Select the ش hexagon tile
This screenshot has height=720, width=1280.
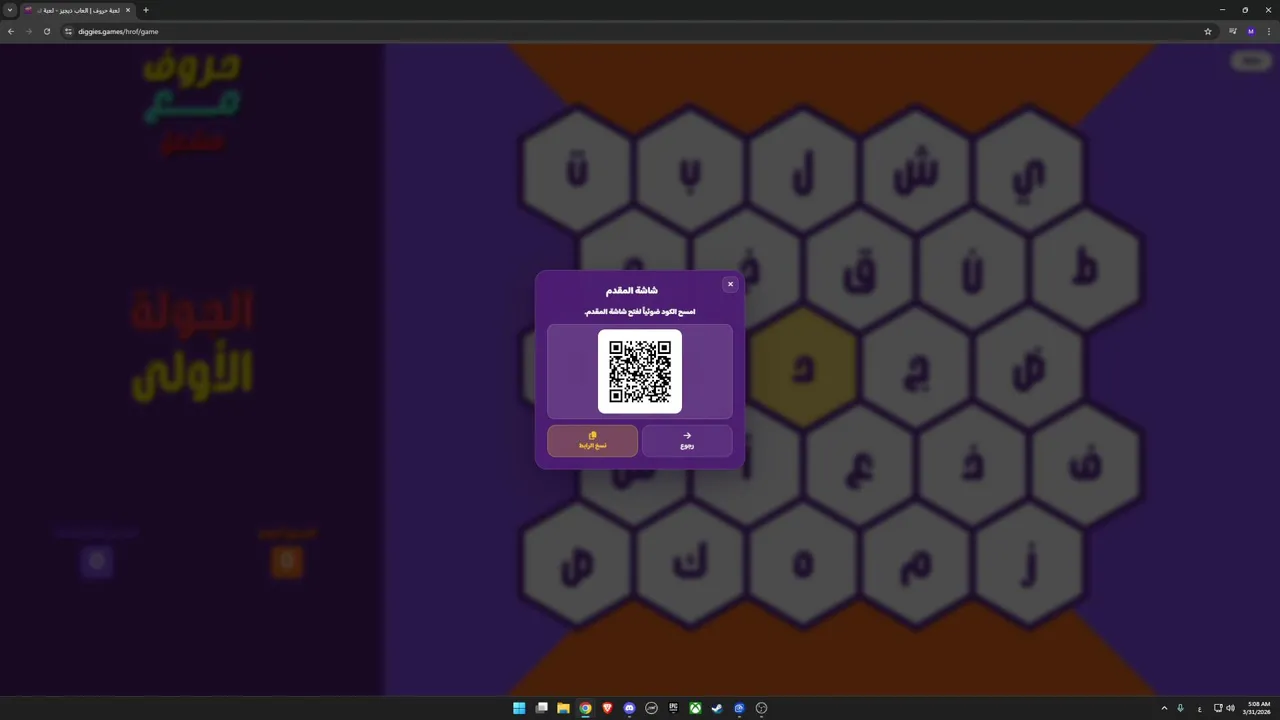pyautogui.click(x=916, y=172)
